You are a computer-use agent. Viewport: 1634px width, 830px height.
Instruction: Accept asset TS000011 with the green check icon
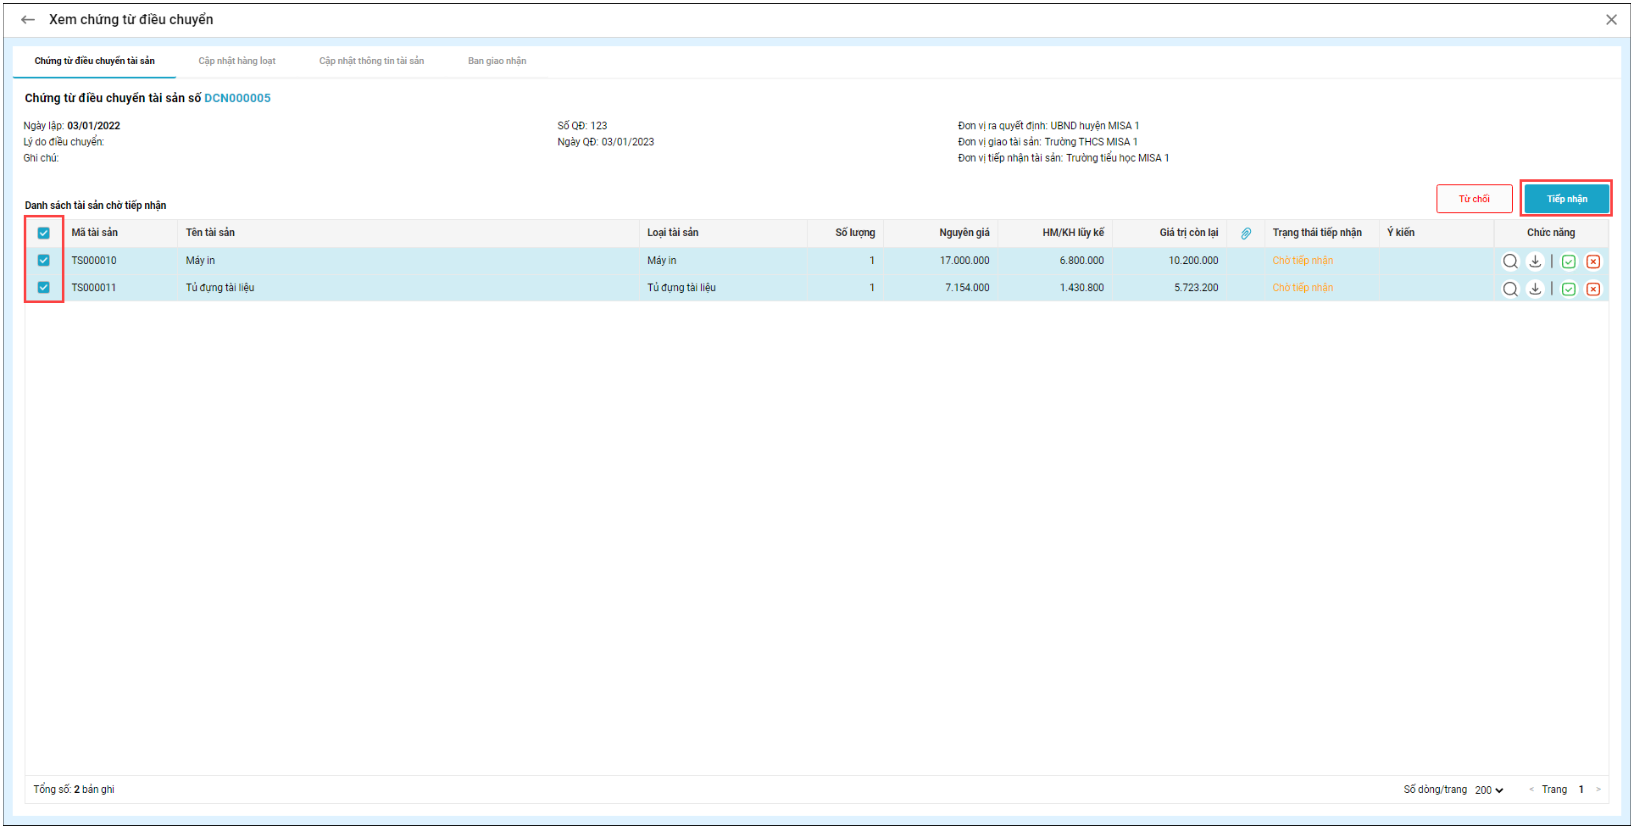[x=1569, y=289]
